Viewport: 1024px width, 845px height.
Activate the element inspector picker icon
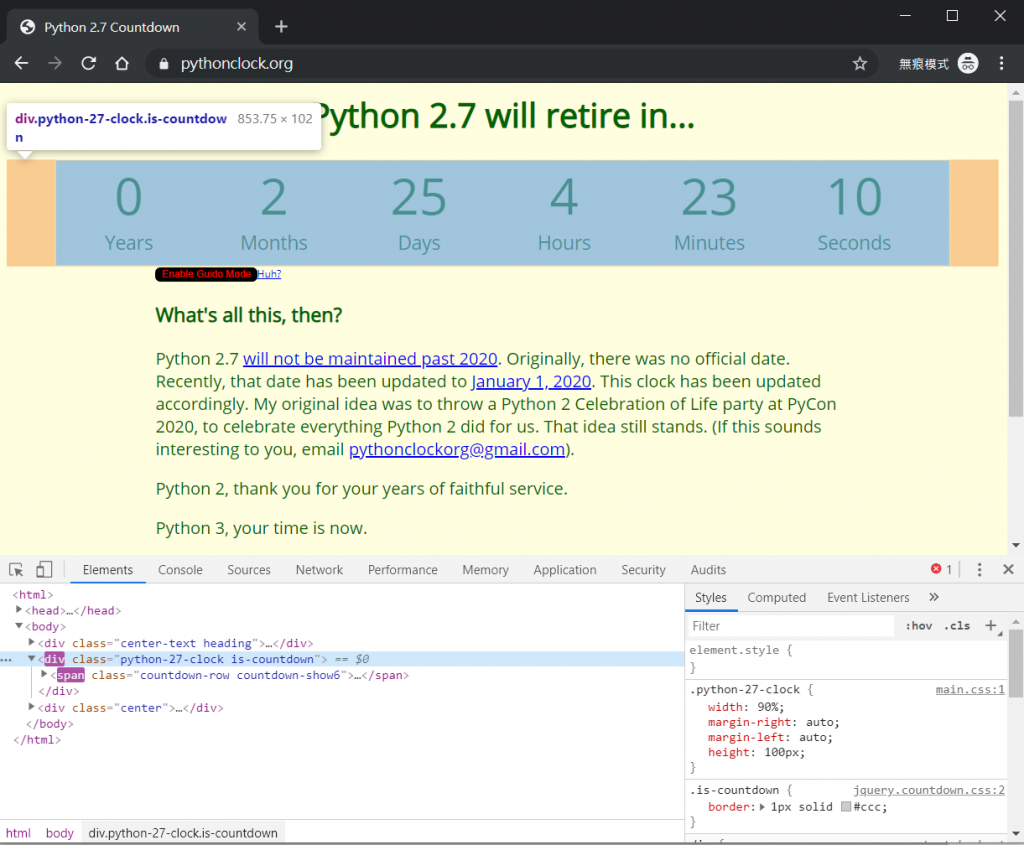click(x=16, y=569)
